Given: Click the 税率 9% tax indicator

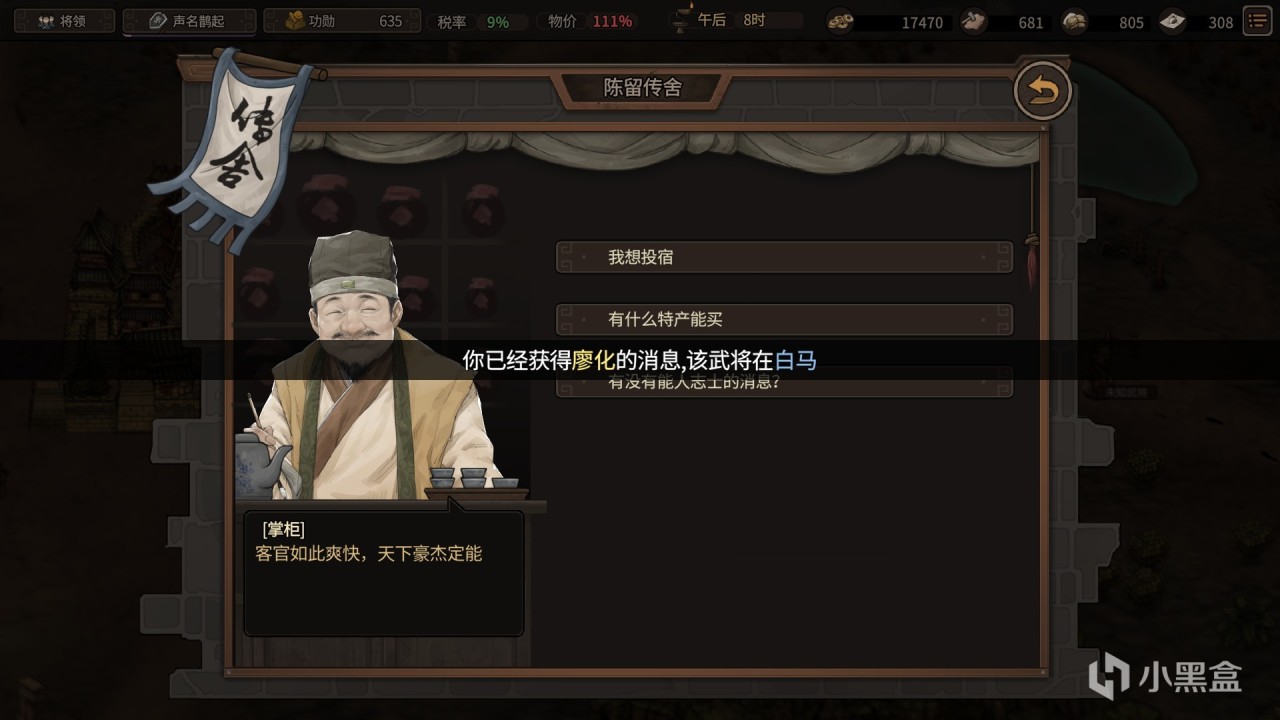Looking at the screenshot, I should pos(477,21).
